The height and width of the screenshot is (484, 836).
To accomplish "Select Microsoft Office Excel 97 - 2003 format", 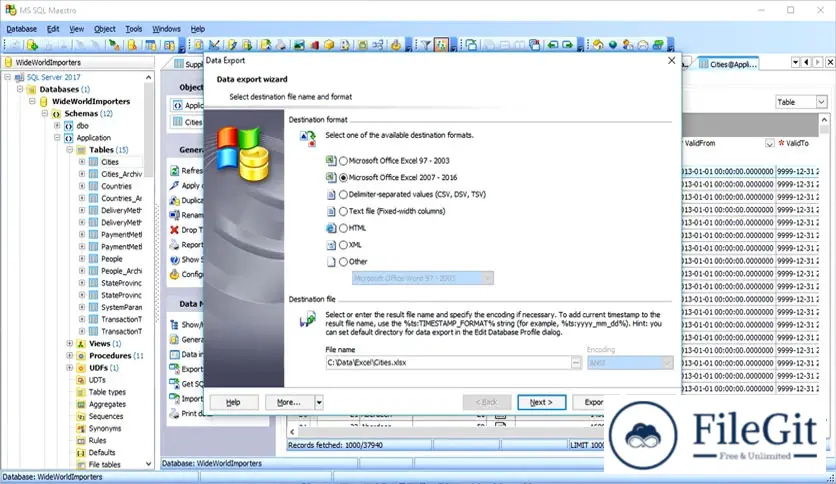I will pyautogui.click(x=343, y=160).
